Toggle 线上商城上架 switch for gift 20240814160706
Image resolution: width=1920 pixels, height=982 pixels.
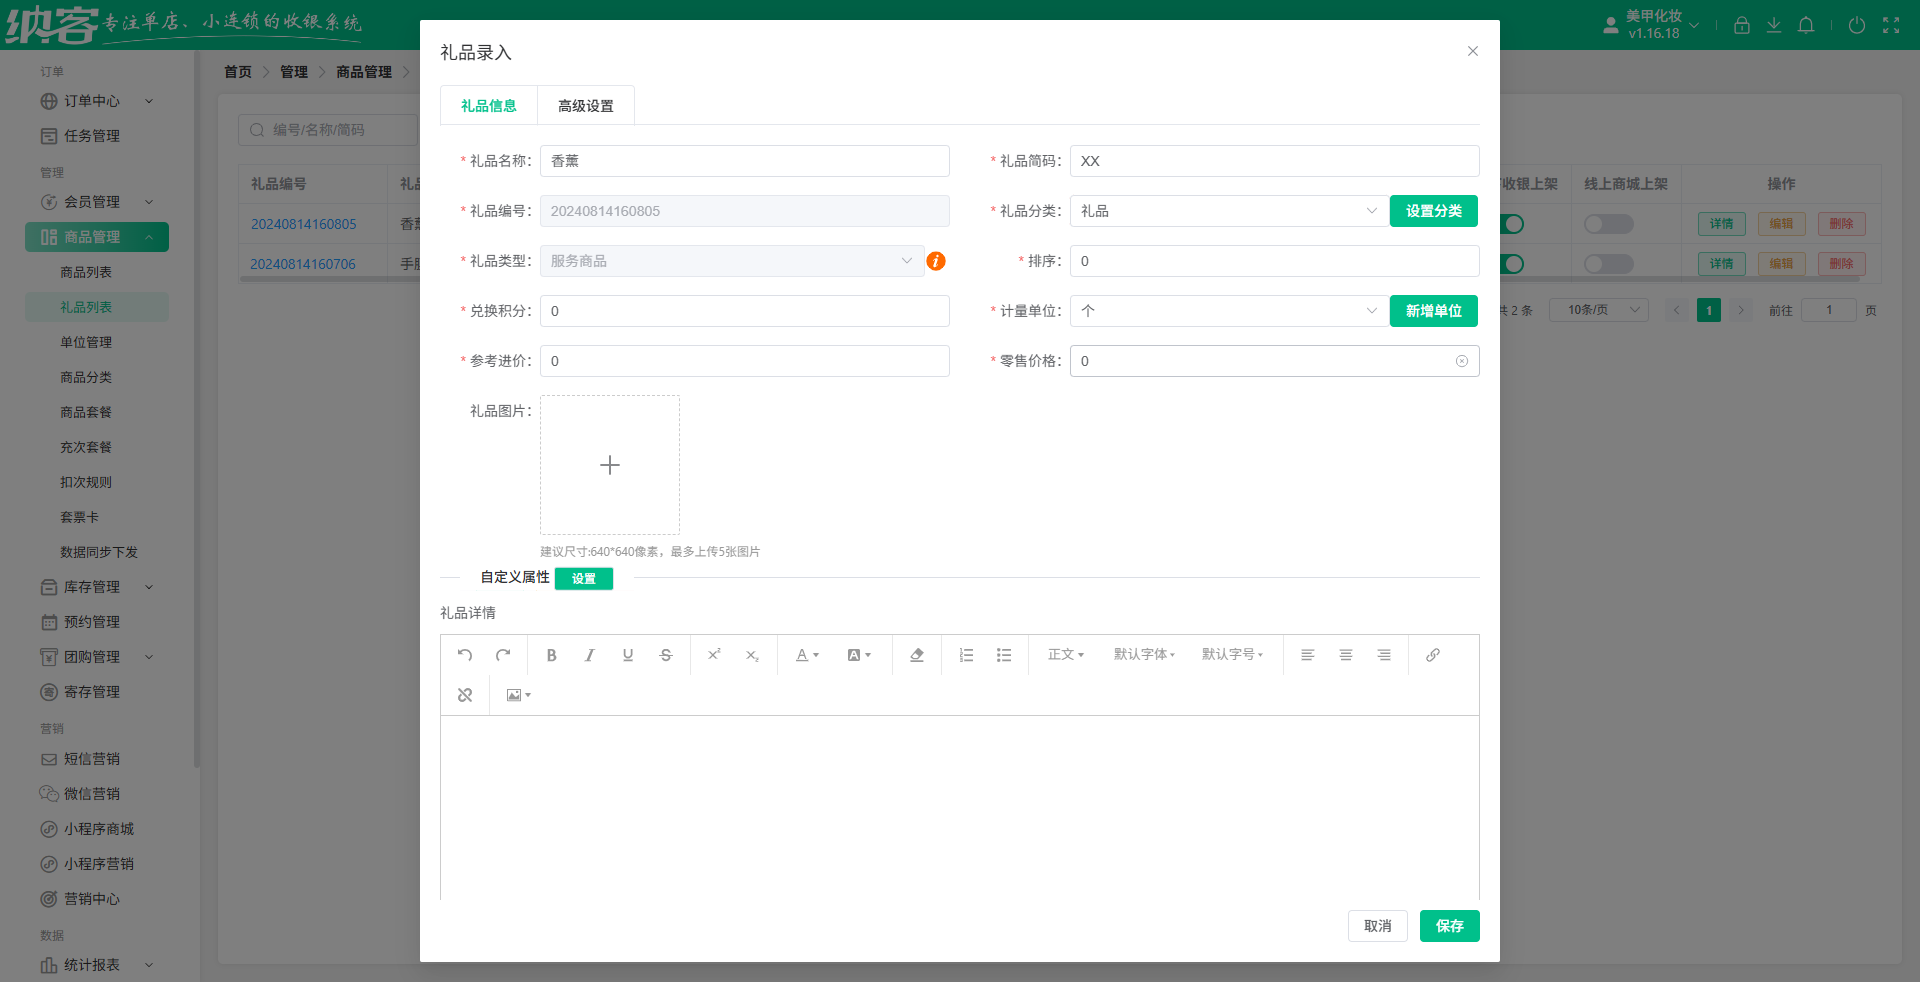point(1608,264)
